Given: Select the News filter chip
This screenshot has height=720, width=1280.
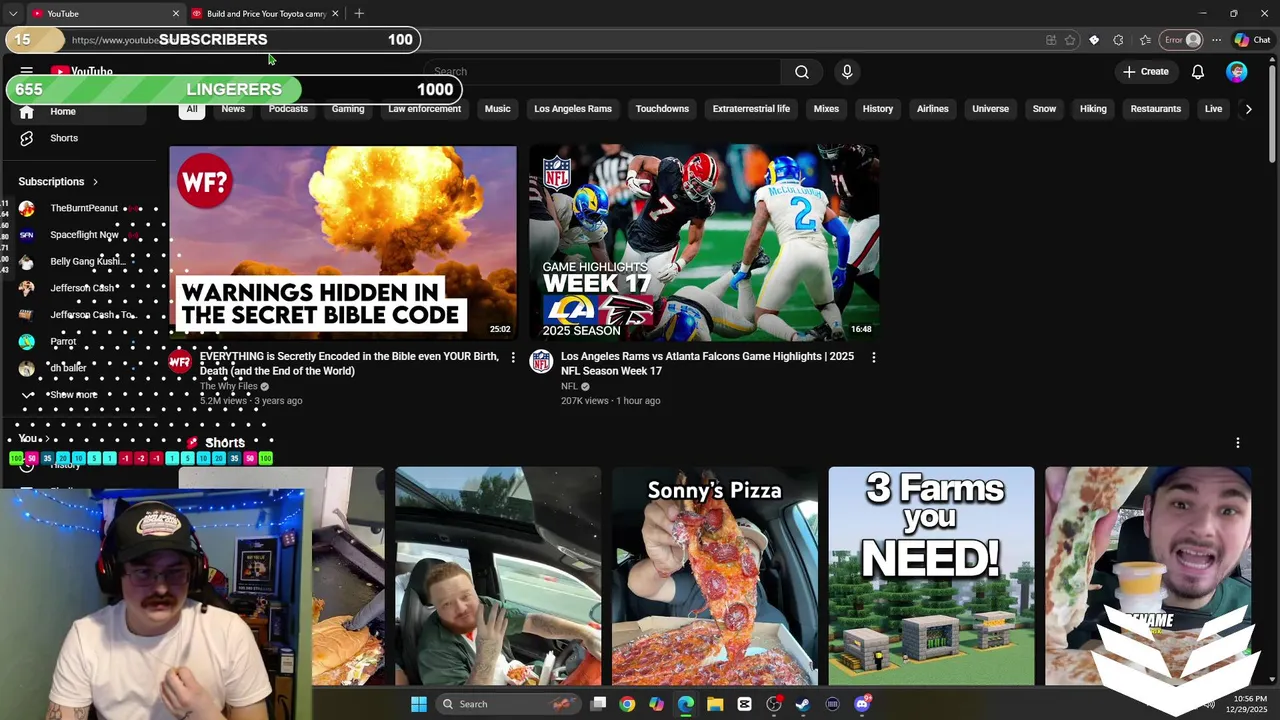Looking at the screenshot, I should pyautogui.click(x=233, y=109).
